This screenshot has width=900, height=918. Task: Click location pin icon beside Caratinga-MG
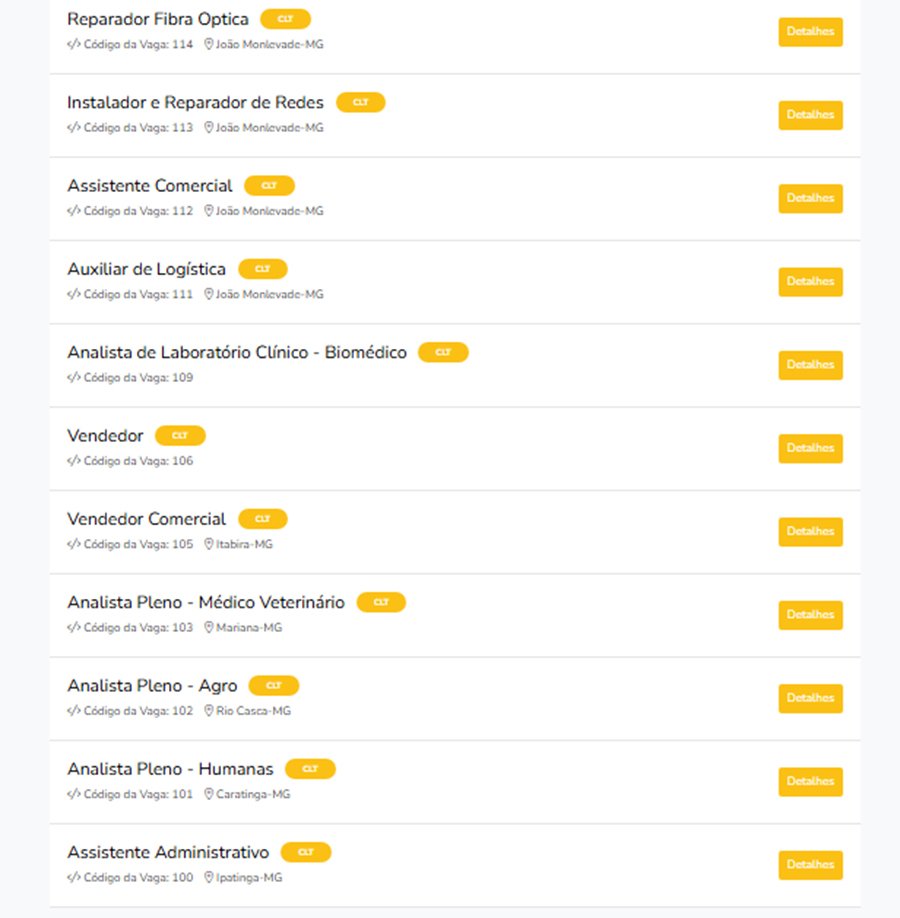209,795
